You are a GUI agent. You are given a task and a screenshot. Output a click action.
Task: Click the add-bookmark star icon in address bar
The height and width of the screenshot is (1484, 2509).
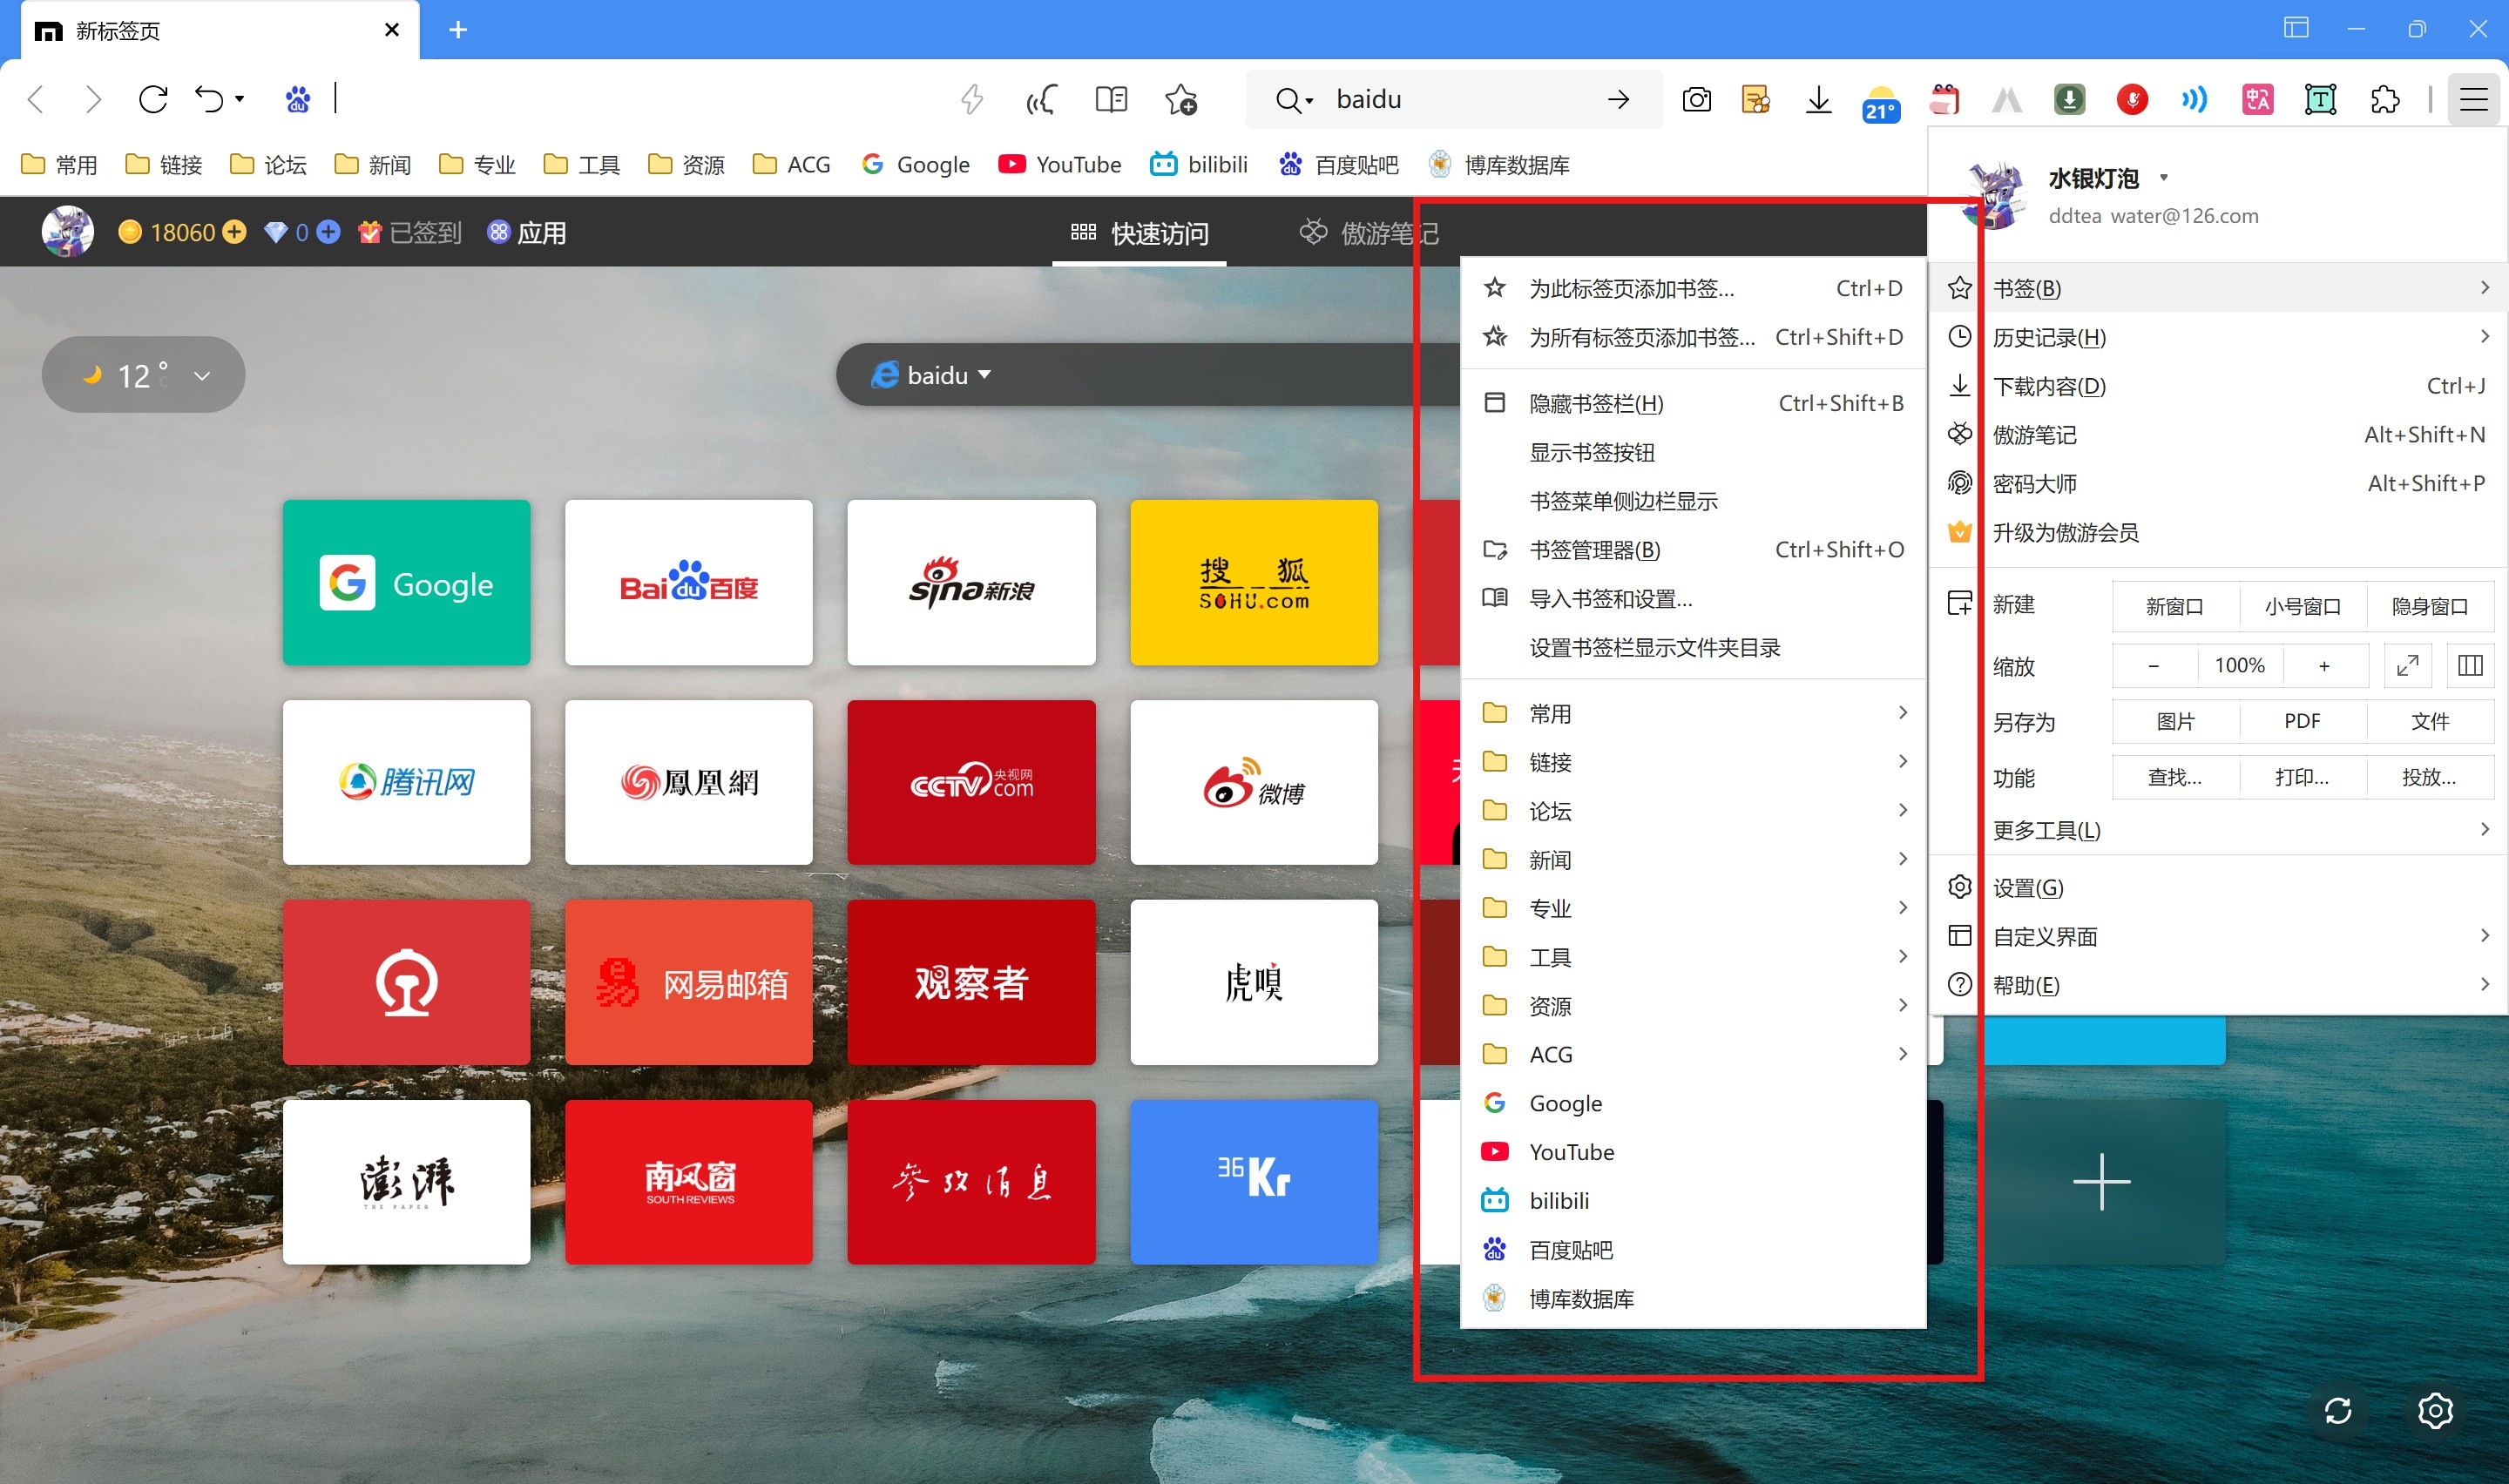point(1180,99)
